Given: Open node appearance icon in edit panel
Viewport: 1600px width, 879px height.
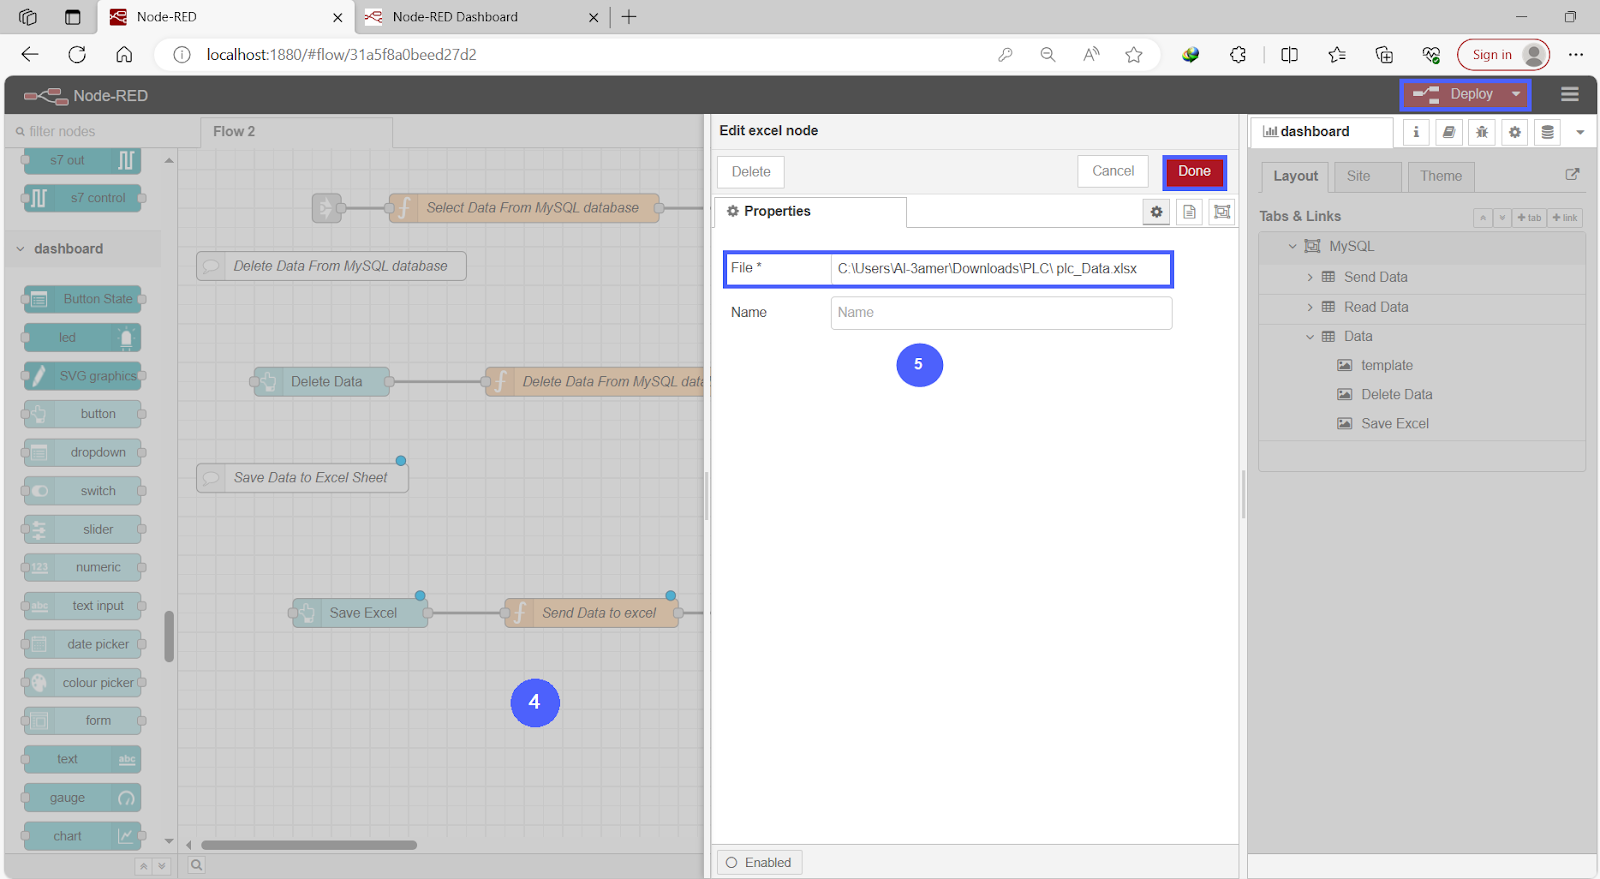Looking at the screenshot, I should pyautogui.click(x=1222, y=212).
